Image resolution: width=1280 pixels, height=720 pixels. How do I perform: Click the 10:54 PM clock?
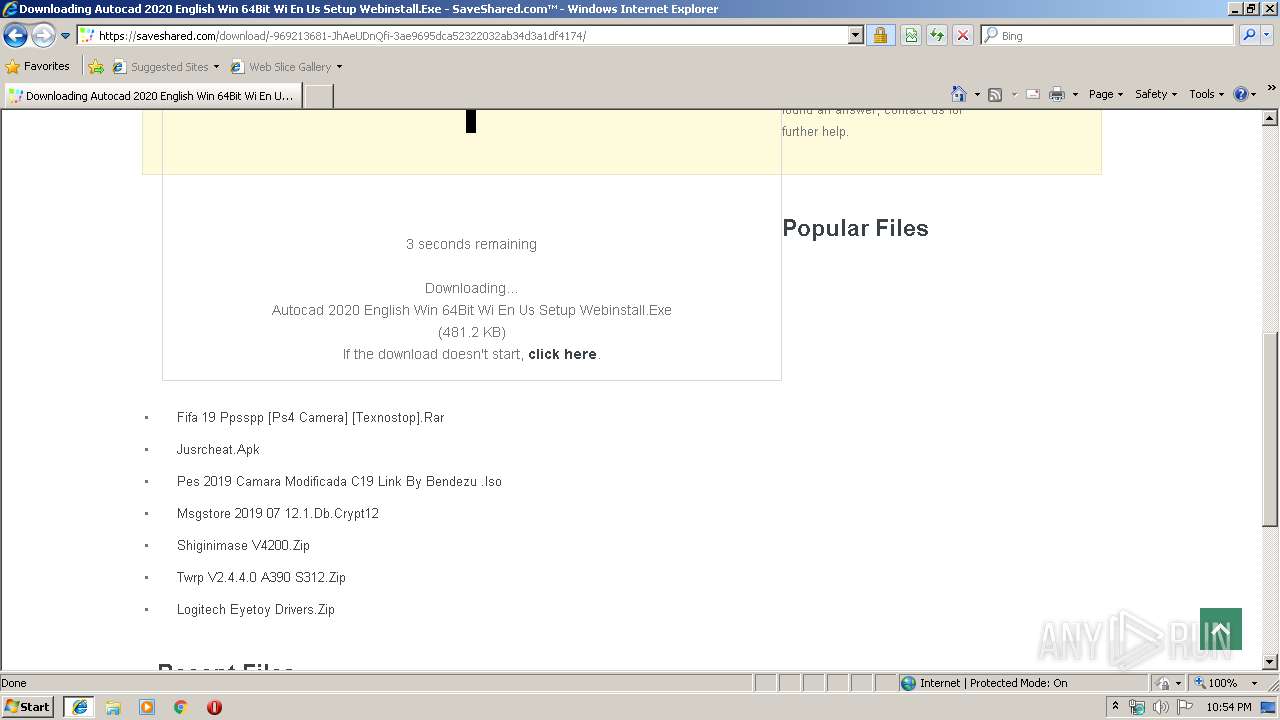coord(1229,707)
